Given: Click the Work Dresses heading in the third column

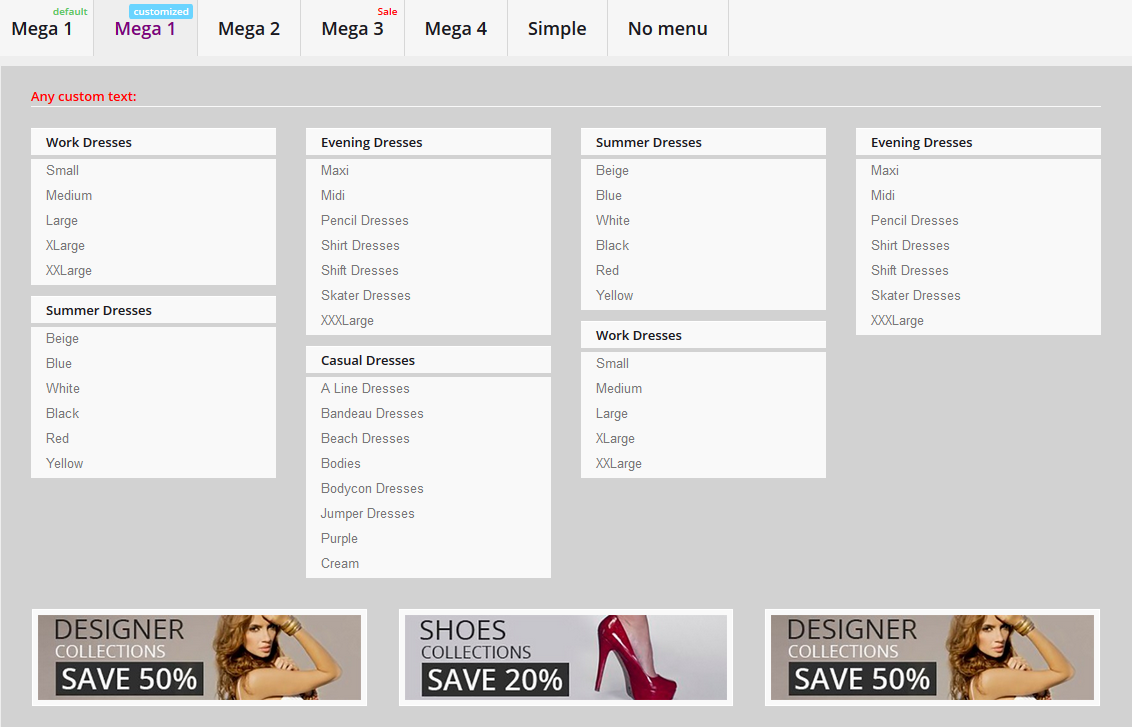Looking at the screenshot, I should tap(639, 336).
